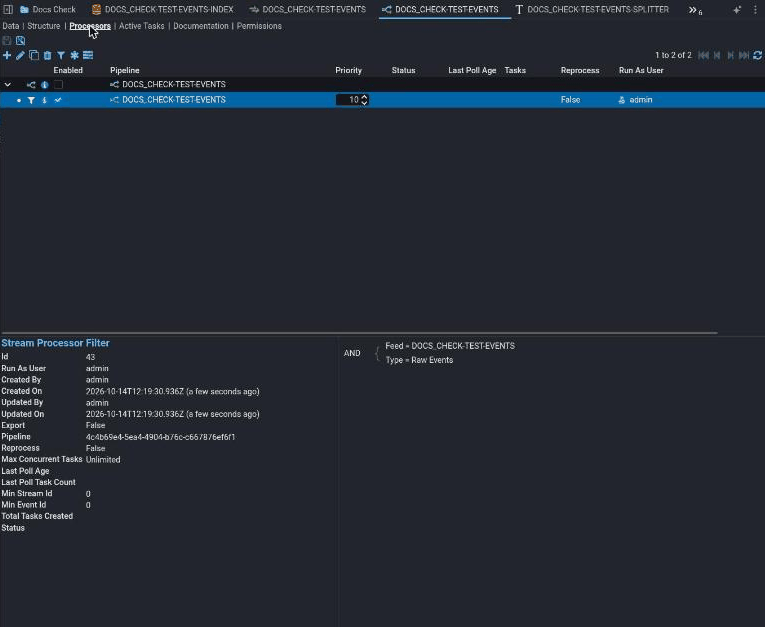Screen dimensions: 765x627
Task: Click the 'Unlimited' Max Concurrent Tasks value
Action: pos(103,460)
